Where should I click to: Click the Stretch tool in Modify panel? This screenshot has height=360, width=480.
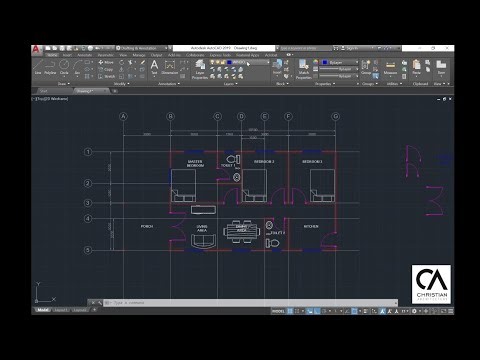pyautogui.click(x=107, y=76)
